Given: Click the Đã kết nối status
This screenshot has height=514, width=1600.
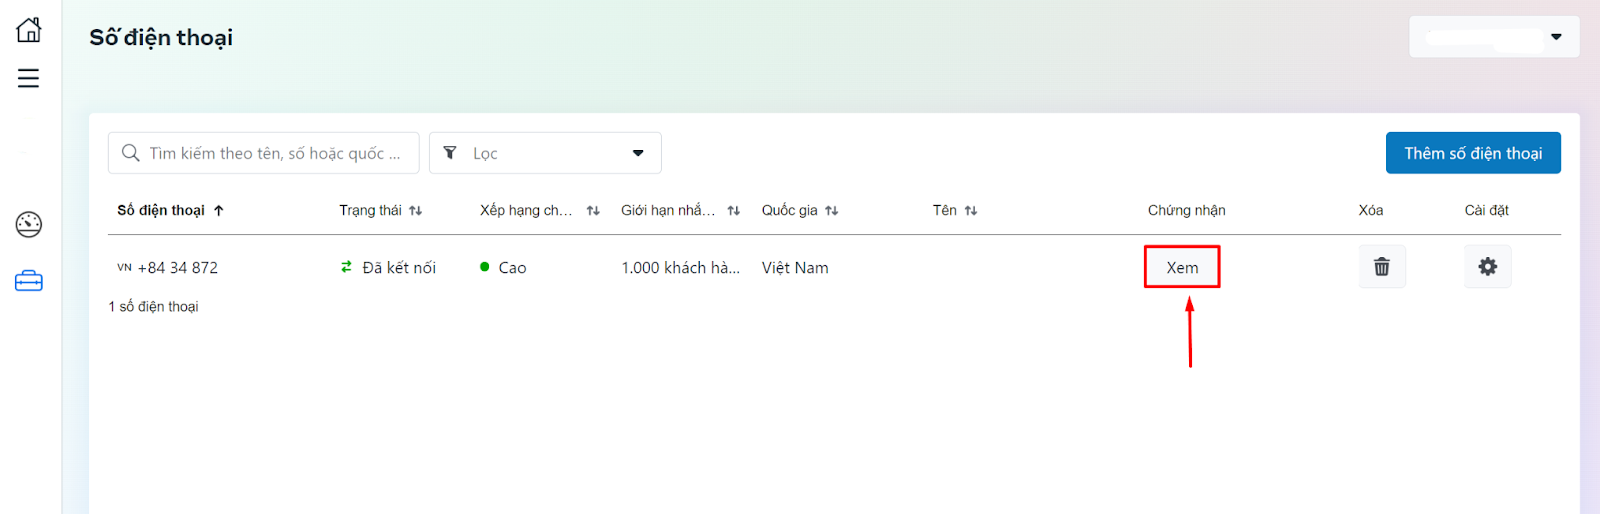Looking at the screenshot, I should coord(399,268).
